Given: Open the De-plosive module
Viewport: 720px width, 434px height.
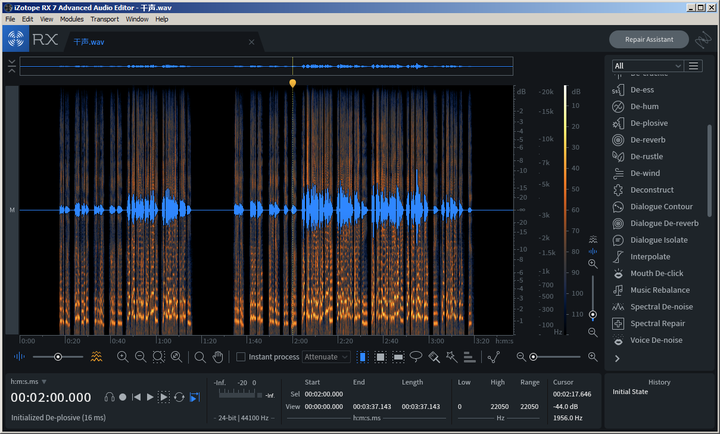Looking at the screenshot, I should 648,123.
